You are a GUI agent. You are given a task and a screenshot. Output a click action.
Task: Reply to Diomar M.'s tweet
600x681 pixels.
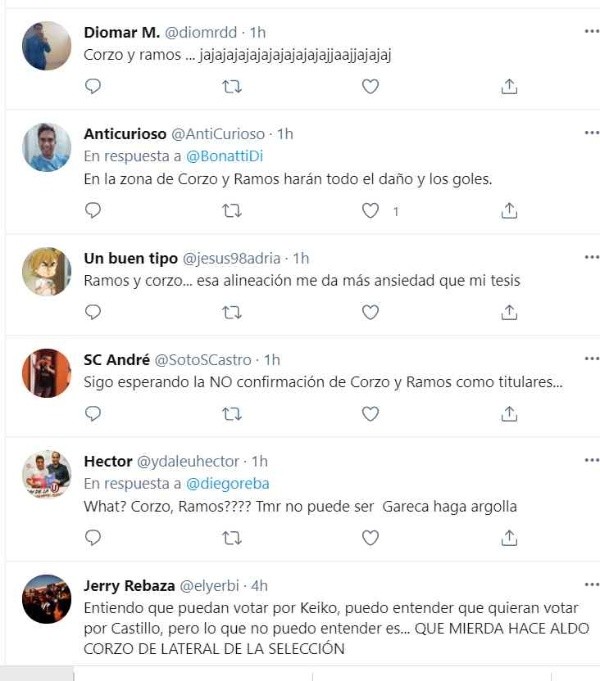[x=93, y=87]
